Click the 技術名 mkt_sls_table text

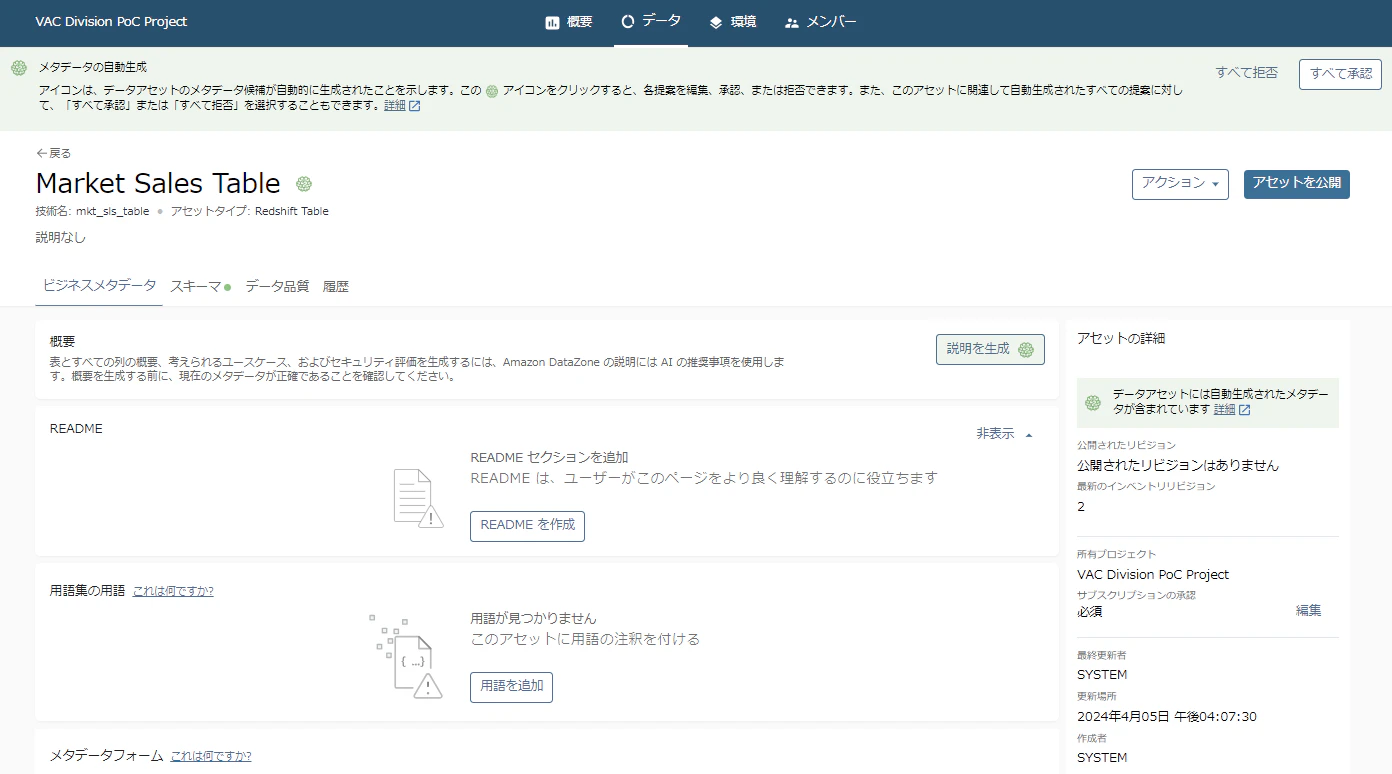point(92,211)
